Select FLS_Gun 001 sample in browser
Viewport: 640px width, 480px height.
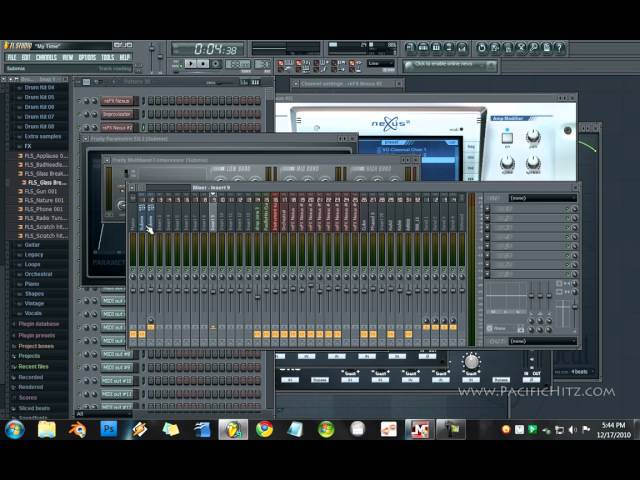pos(40,191)
